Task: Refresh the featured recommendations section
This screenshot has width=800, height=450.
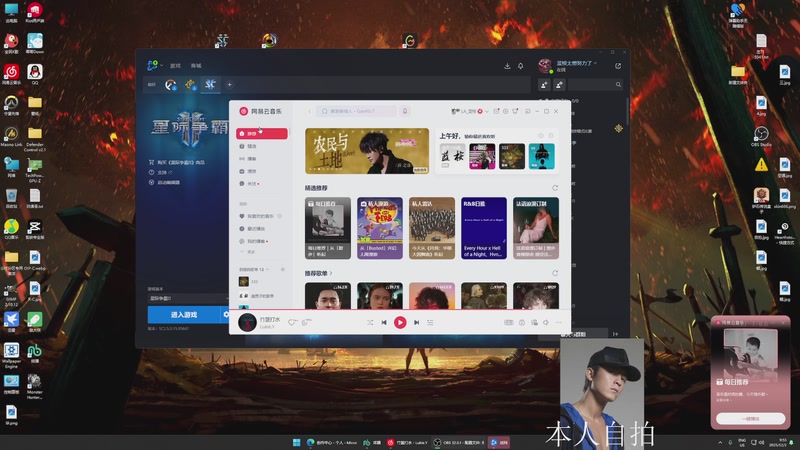Action: tap(555, 188)
